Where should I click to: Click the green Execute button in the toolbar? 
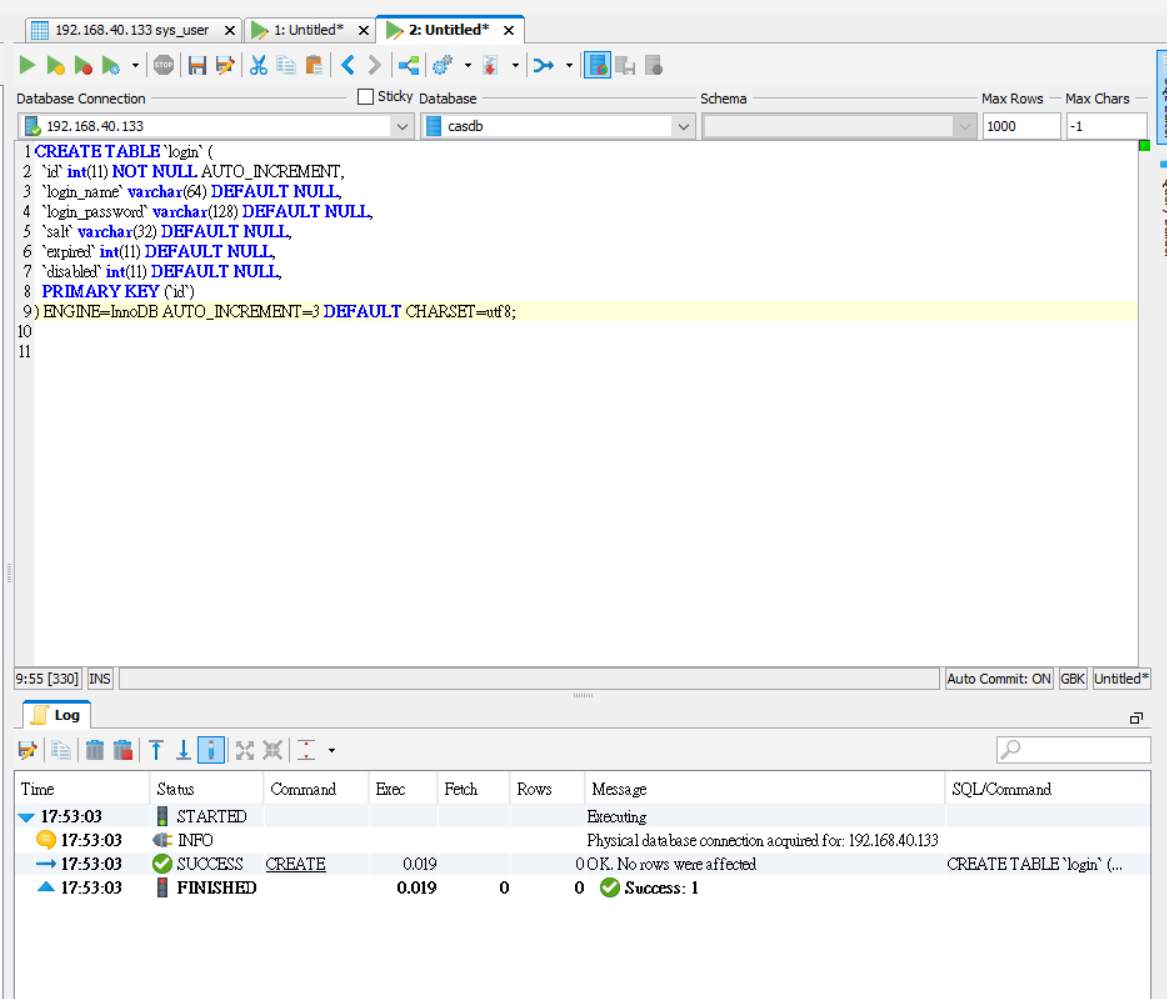point(27,66)
